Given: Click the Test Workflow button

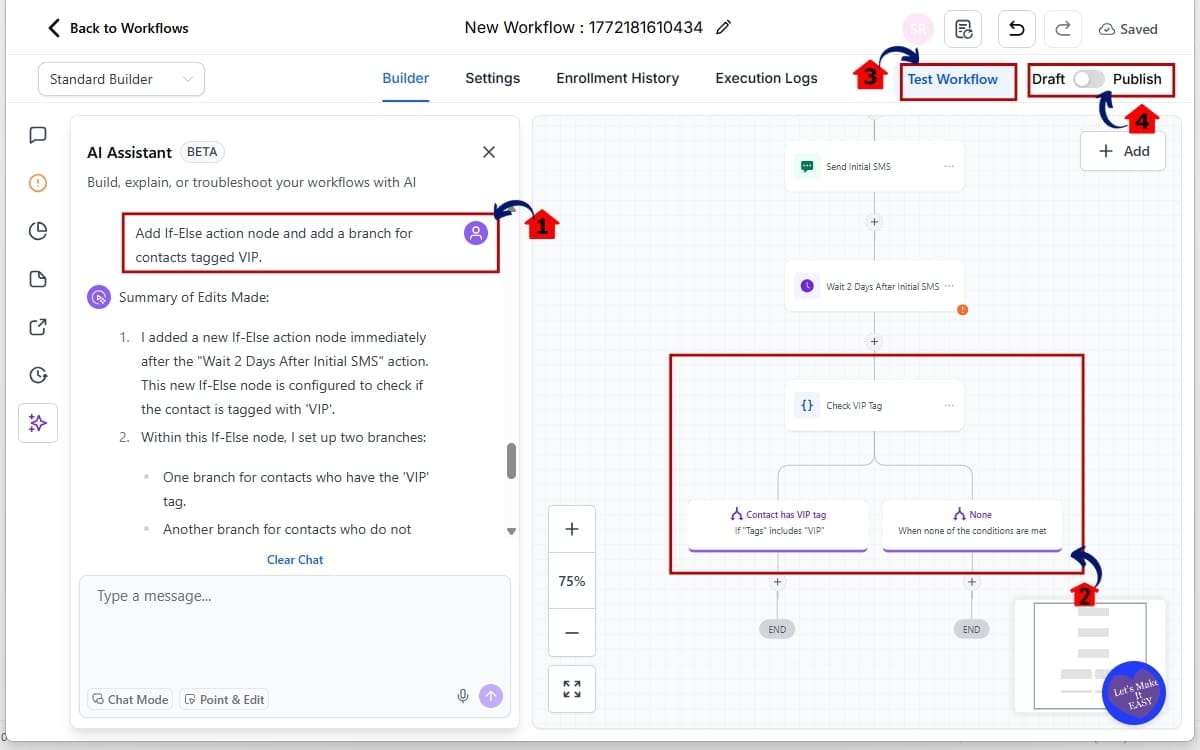Looking at the screenshot, I should pyautogui.click(x=952, y=79).
